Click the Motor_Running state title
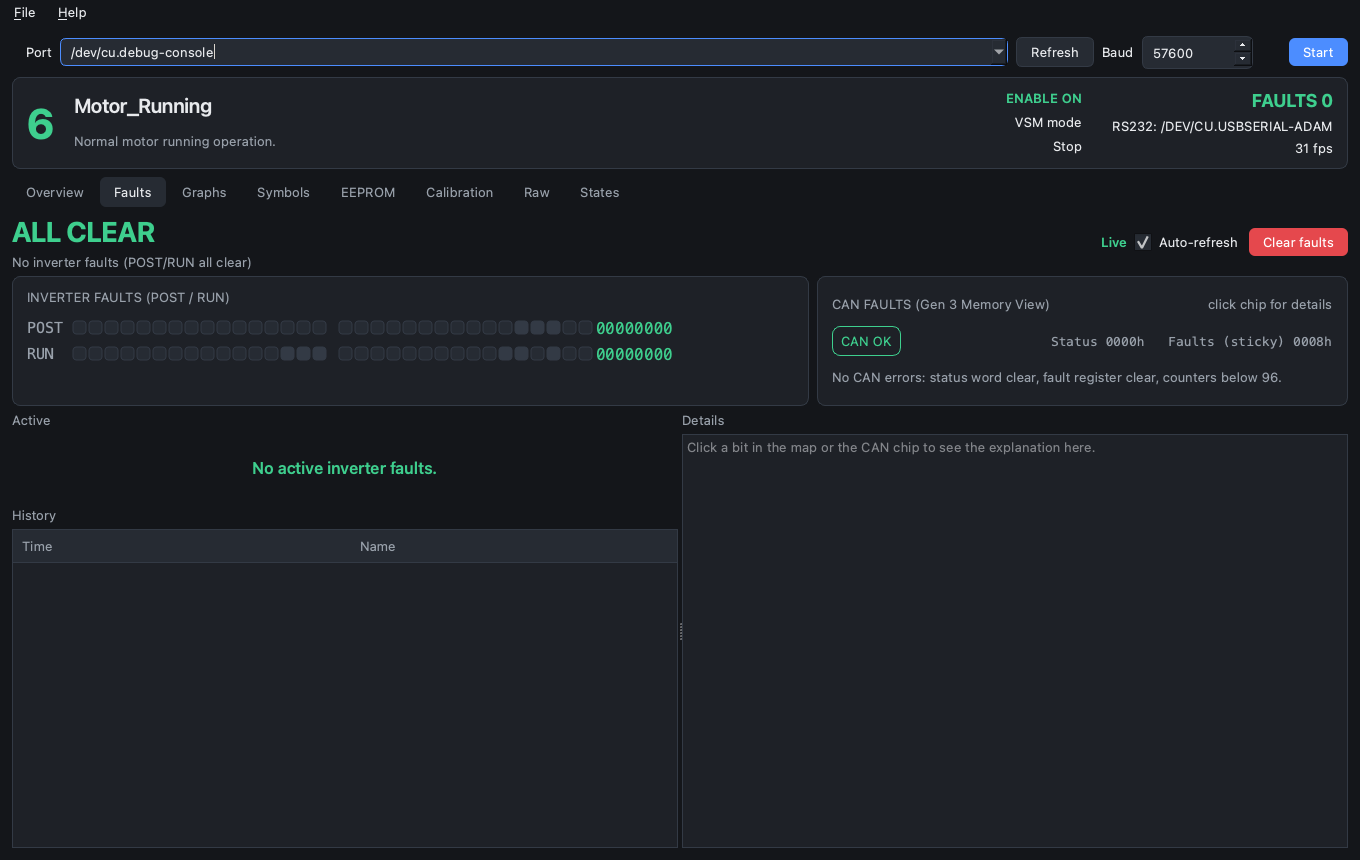This screenshot has height=860, width=1360. 143,106
